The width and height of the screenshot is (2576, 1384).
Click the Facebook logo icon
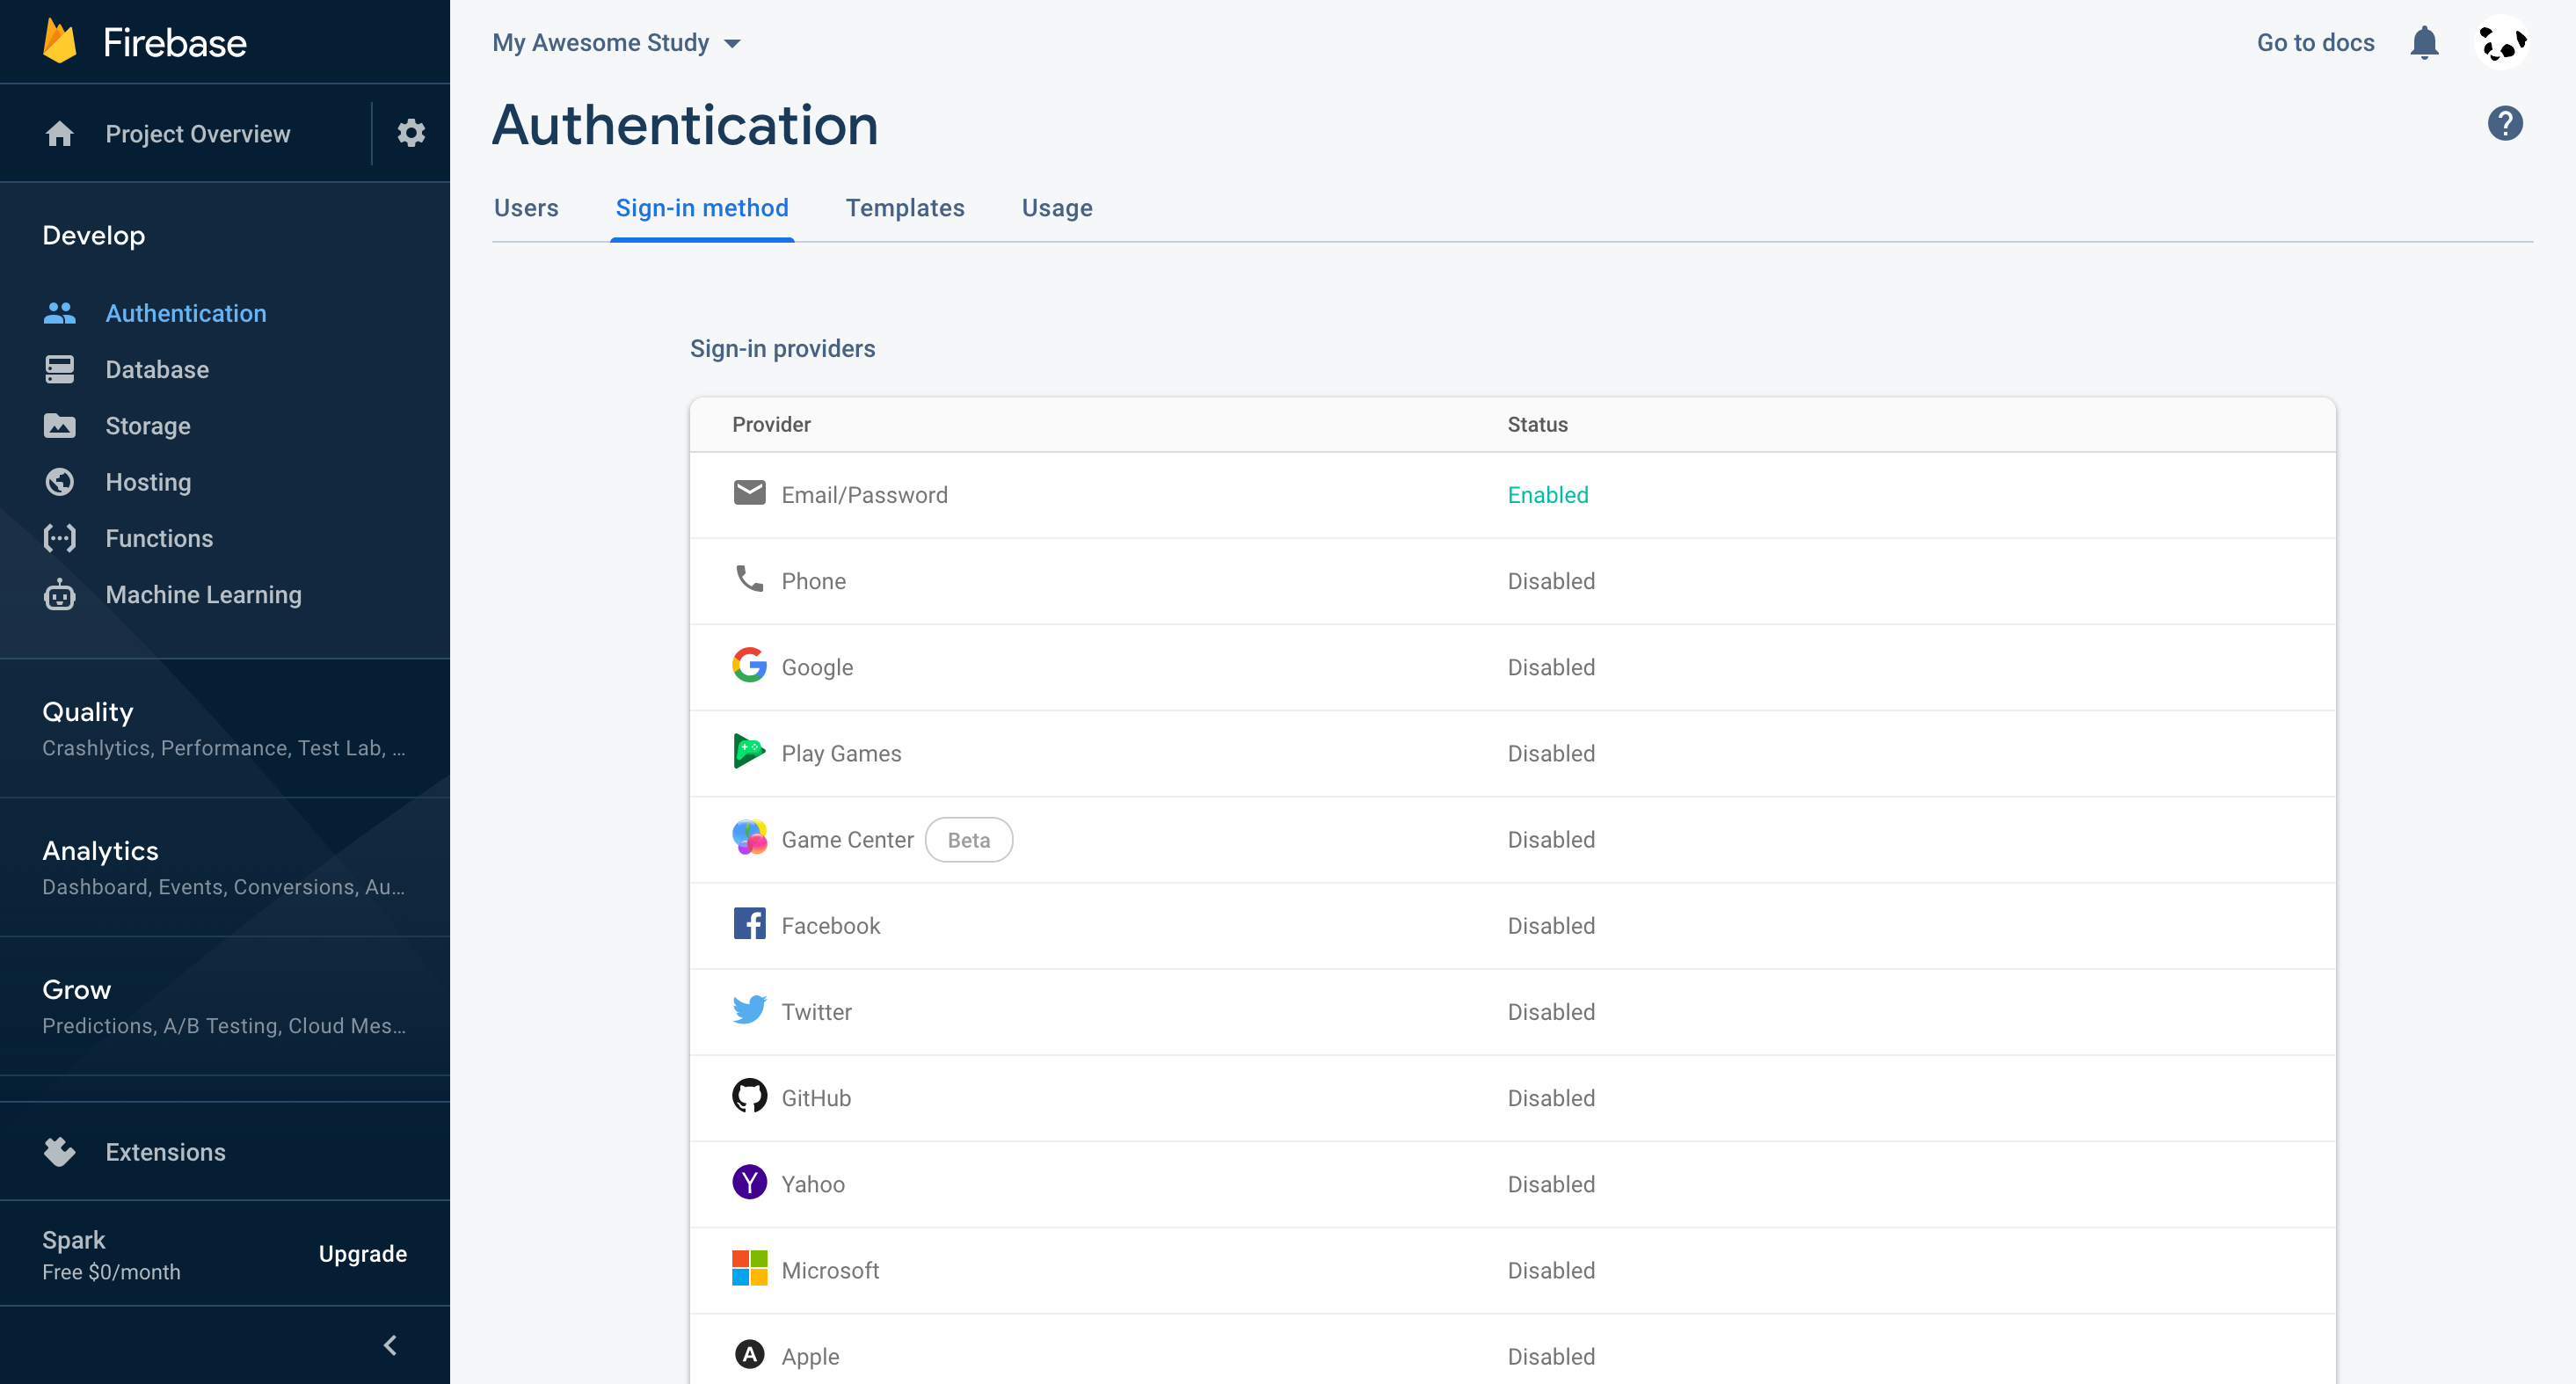pyautogui.click(x=749, y=924)
